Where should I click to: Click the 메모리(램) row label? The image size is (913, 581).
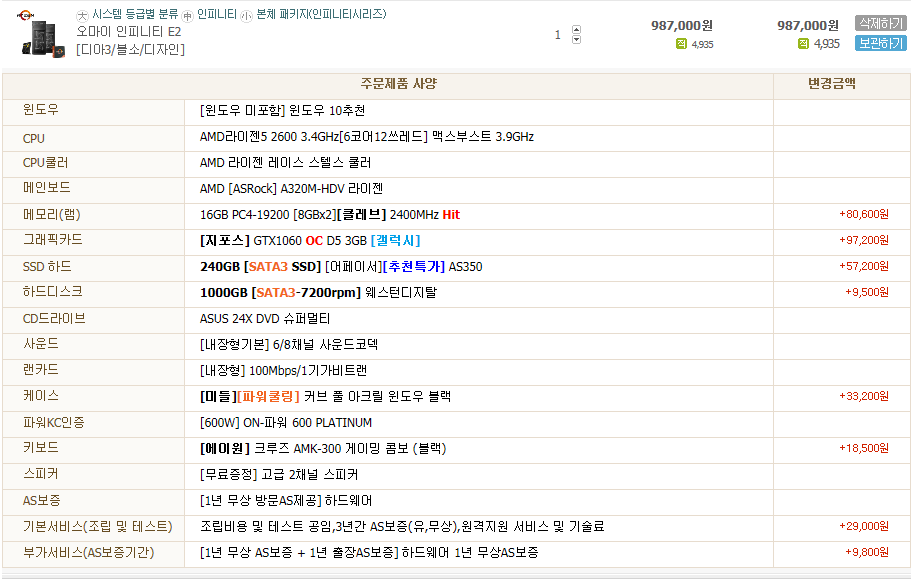(x=51, y=215)
